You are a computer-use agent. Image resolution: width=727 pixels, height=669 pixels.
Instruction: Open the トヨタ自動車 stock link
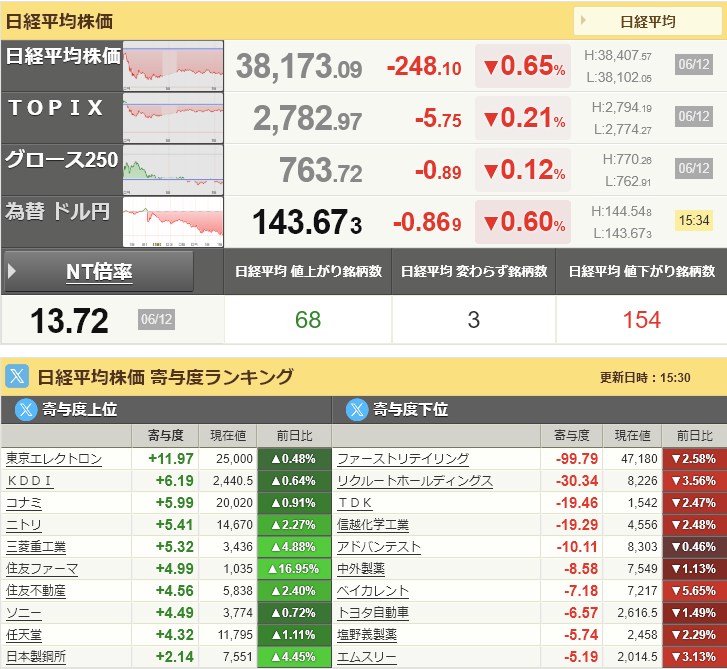[373, 613]
